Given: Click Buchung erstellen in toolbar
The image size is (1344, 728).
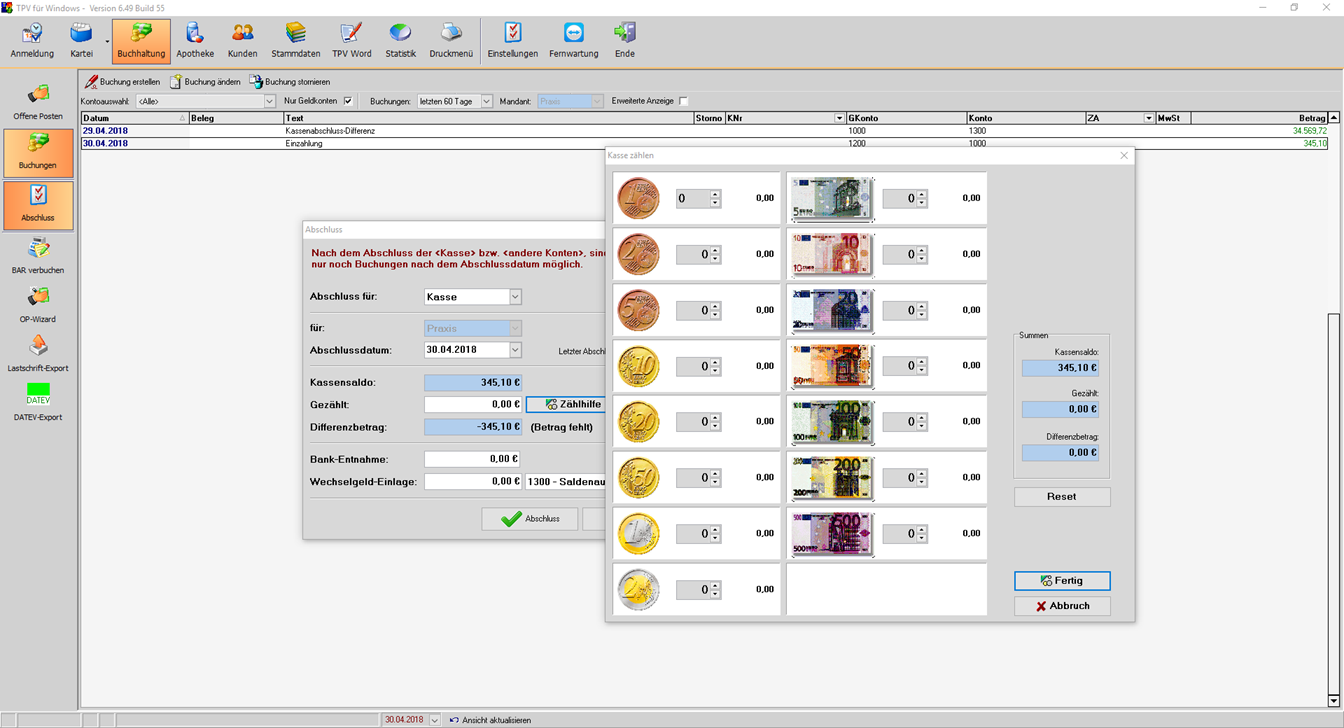Looking at the screenshot, I should 122,82.
